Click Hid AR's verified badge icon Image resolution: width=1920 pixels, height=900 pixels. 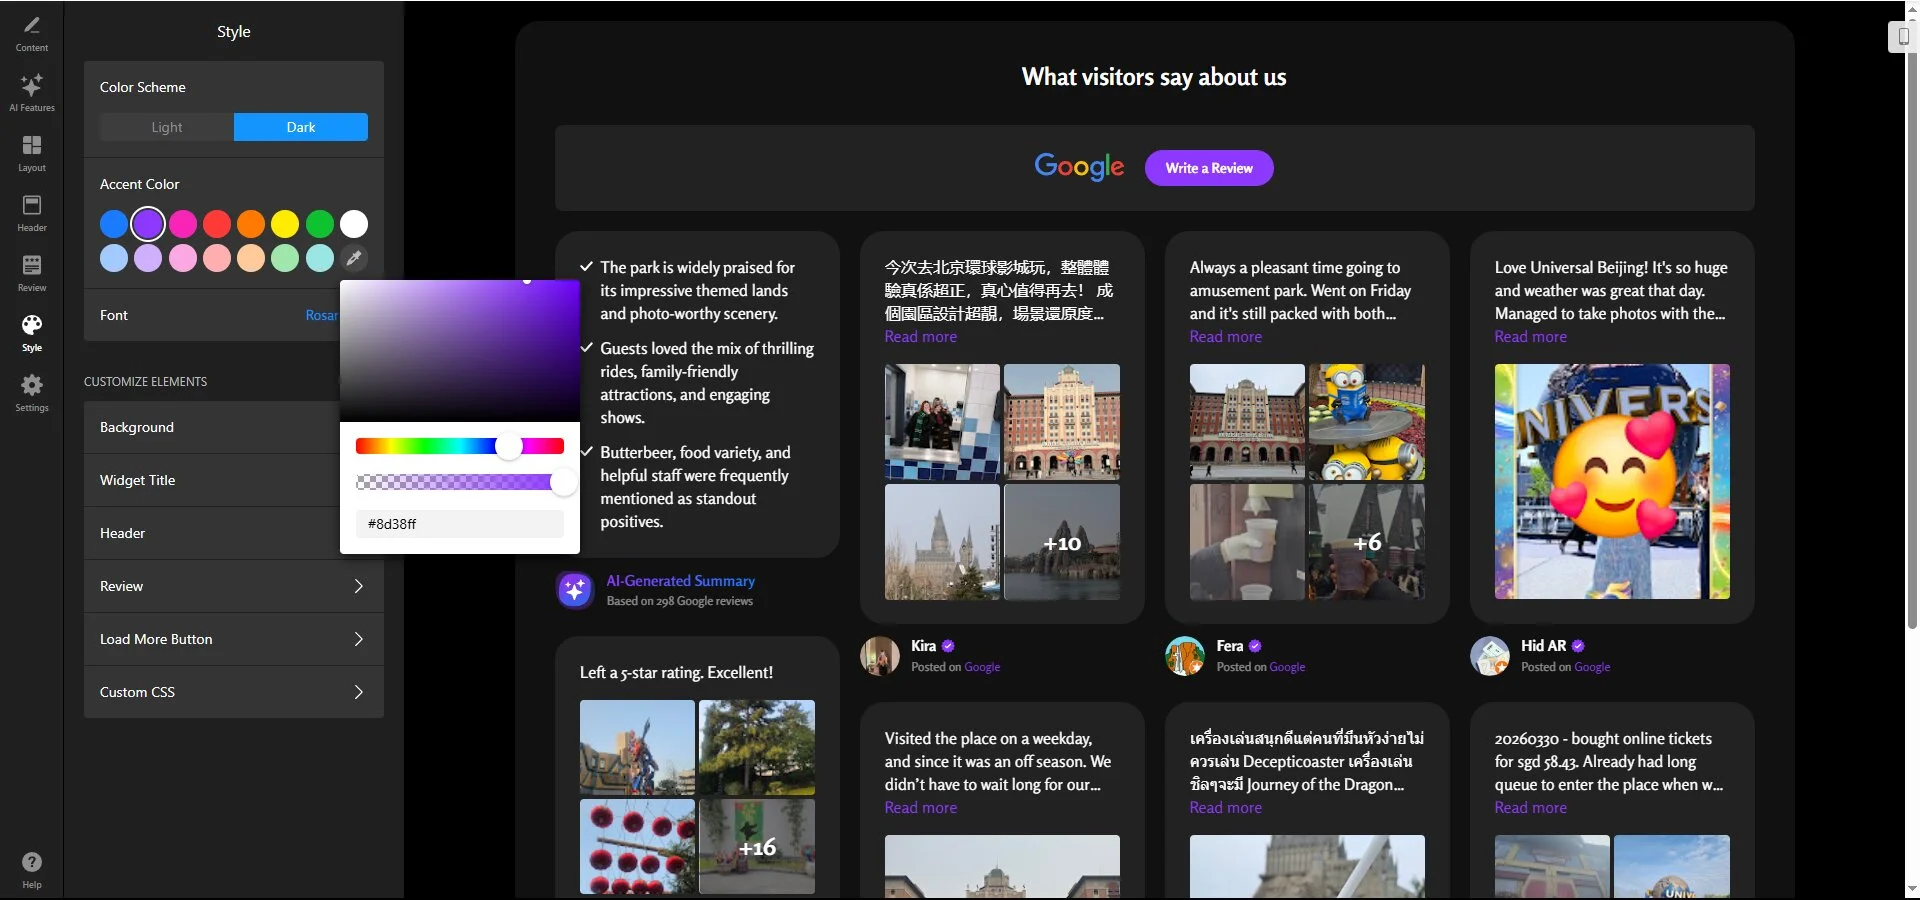1578,646
